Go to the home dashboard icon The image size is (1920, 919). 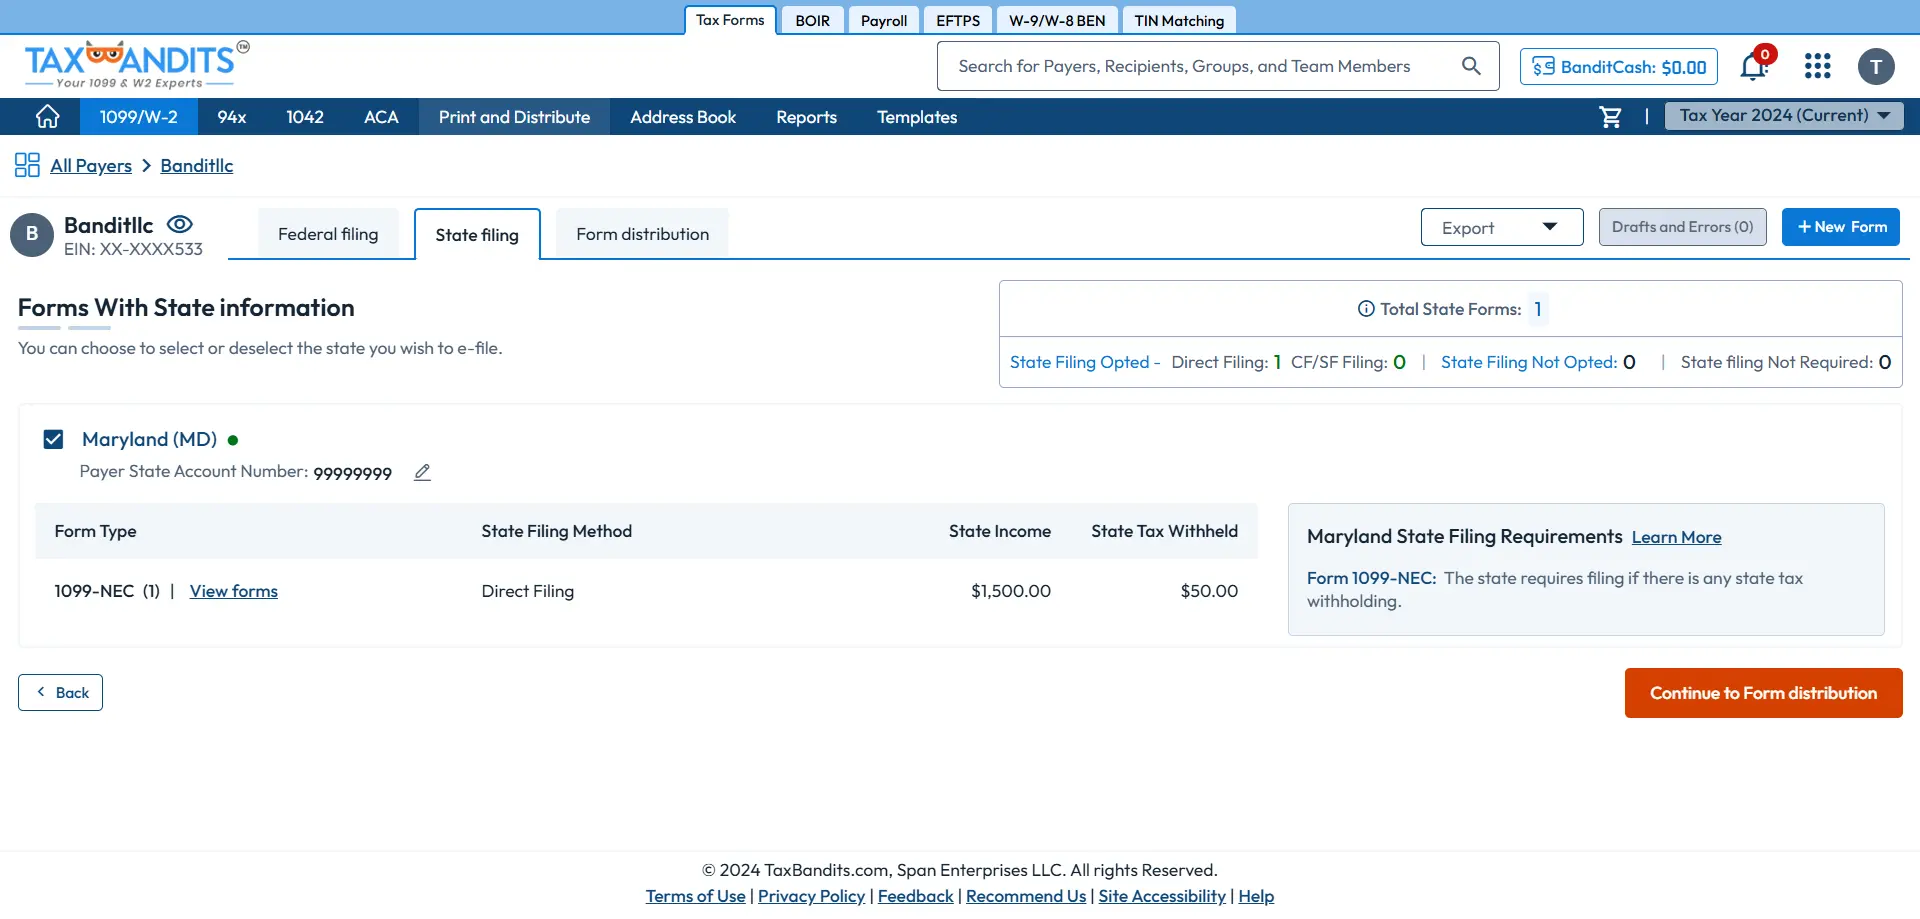47,117
